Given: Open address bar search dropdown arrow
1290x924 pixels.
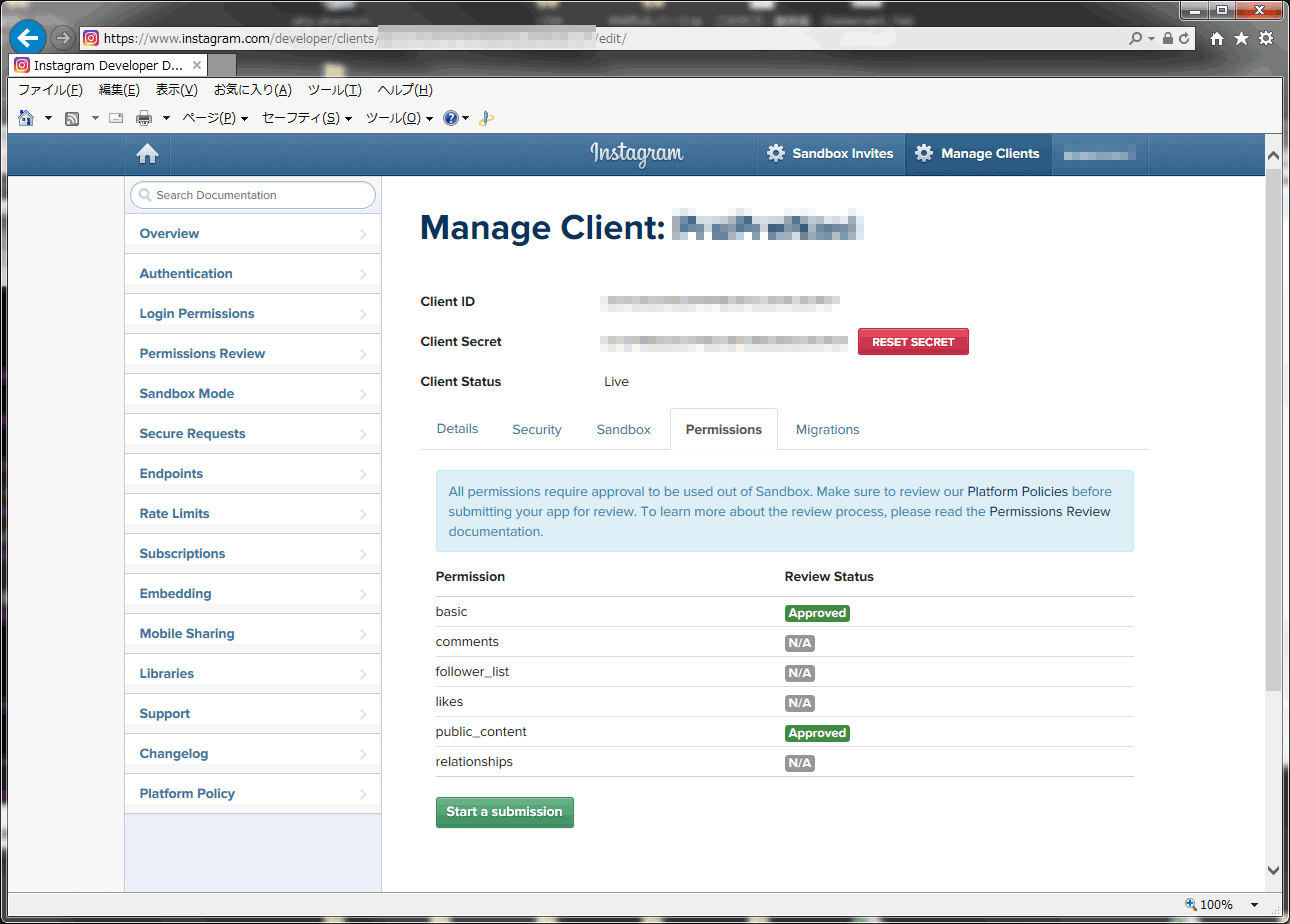Looking at the screenshot, I should 1151,38.
